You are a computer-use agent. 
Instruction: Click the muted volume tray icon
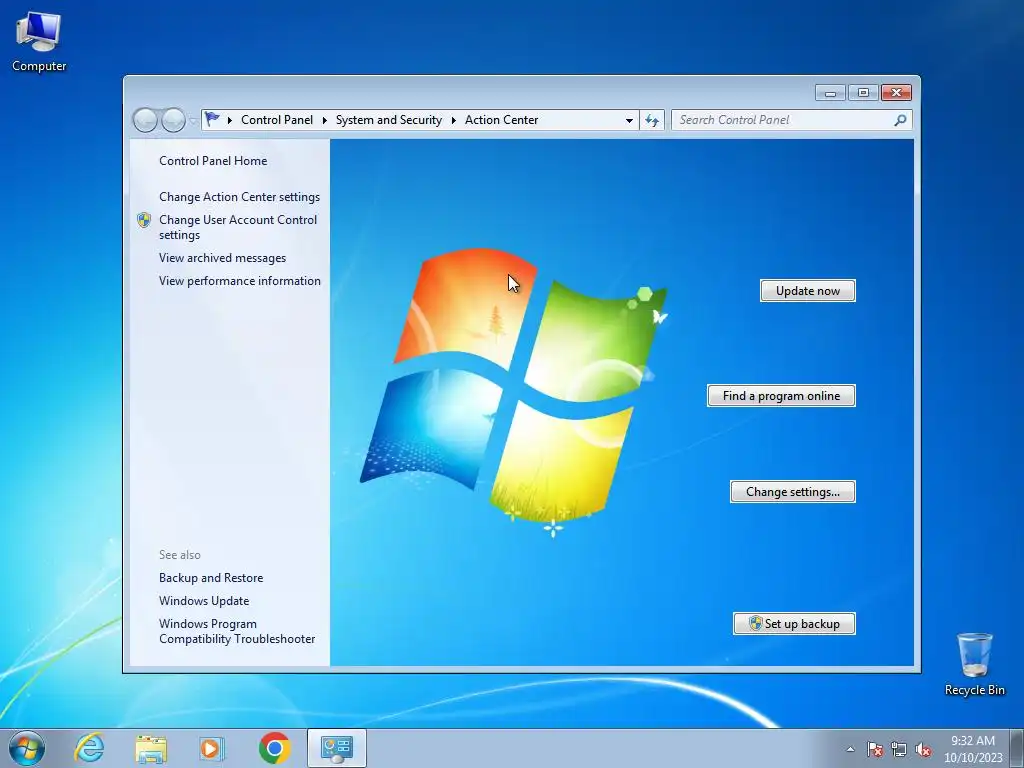click(923, 749)
